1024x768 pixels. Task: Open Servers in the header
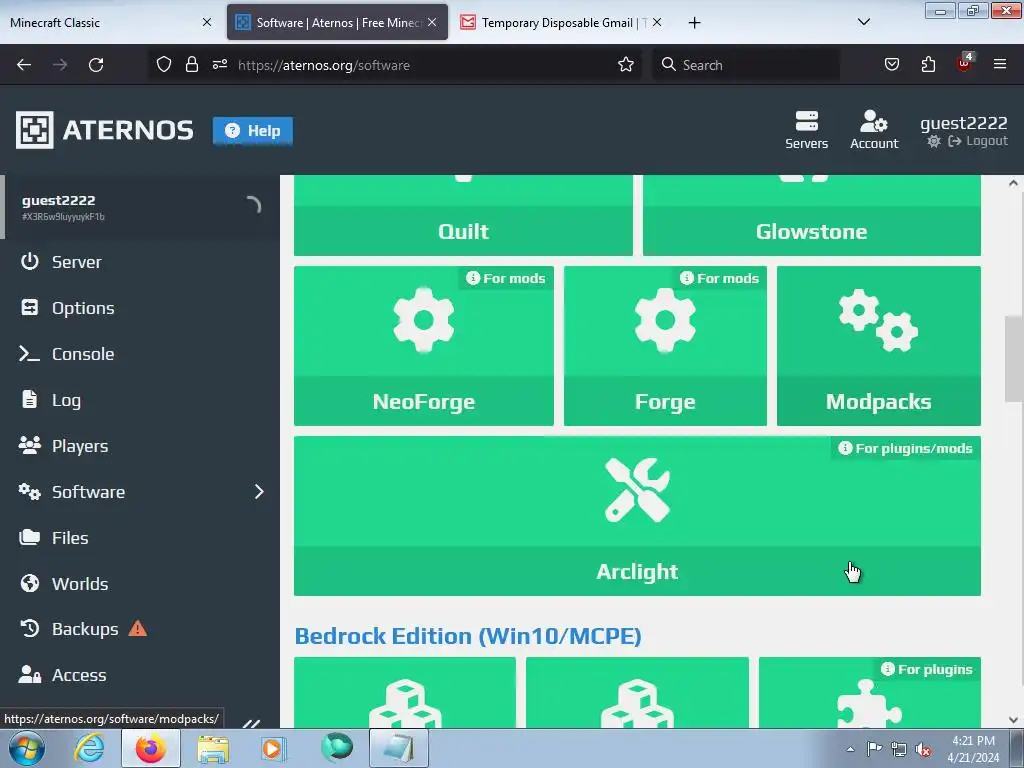(x=807, y=130)
